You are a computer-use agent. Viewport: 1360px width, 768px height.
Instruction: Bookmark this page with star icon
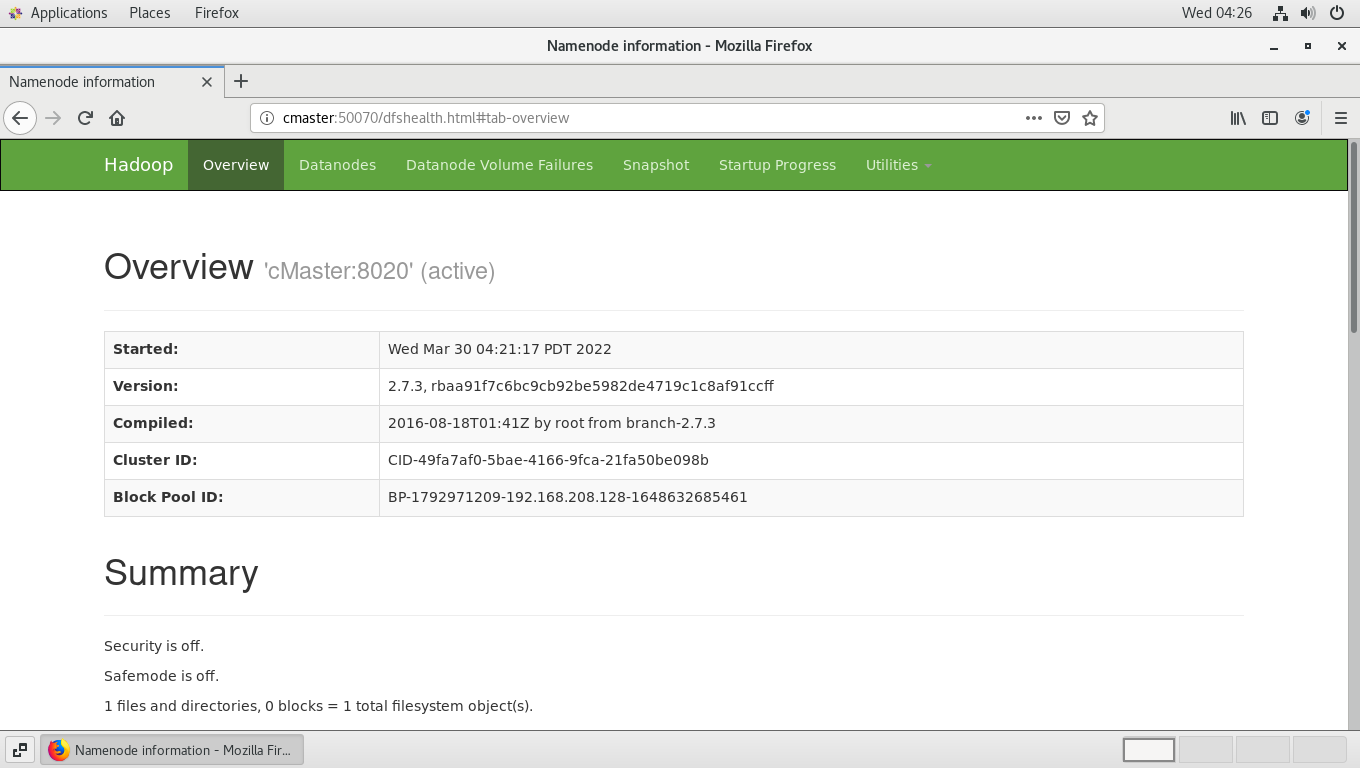[x=1090, y=118]
